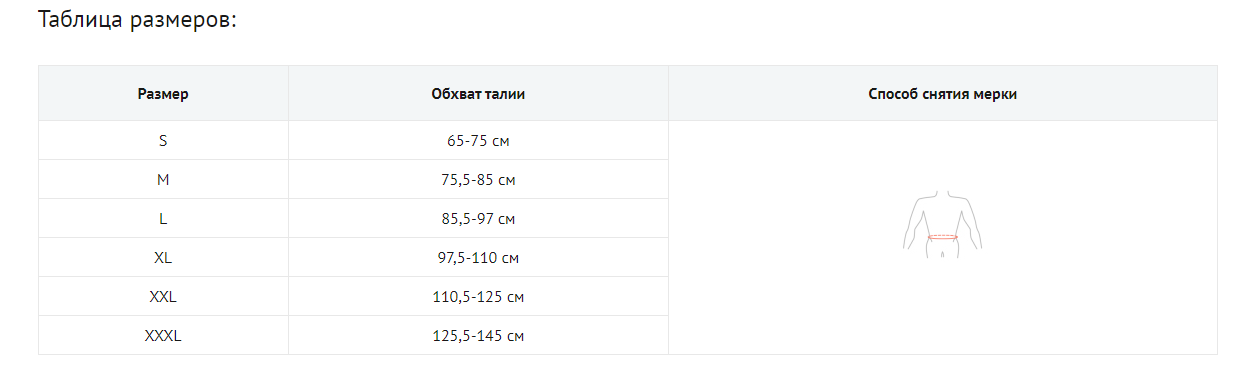The image size is (1258, 382).
Task: Select the L size cell
Action: [x=163, y=219]
